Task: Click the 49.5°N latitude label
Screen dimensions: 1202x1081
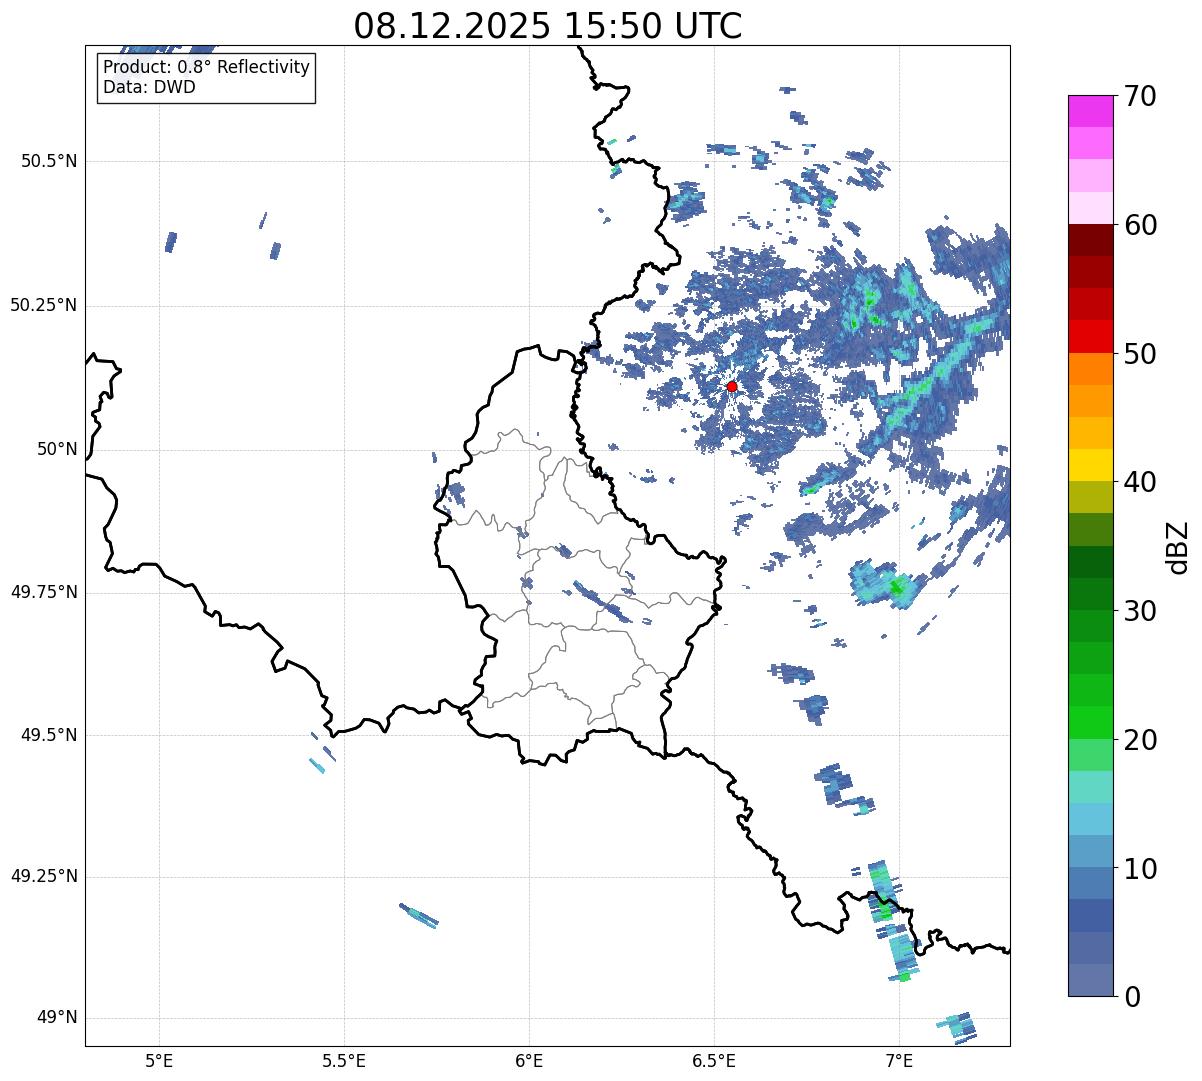Action: [x=49, y=735]
